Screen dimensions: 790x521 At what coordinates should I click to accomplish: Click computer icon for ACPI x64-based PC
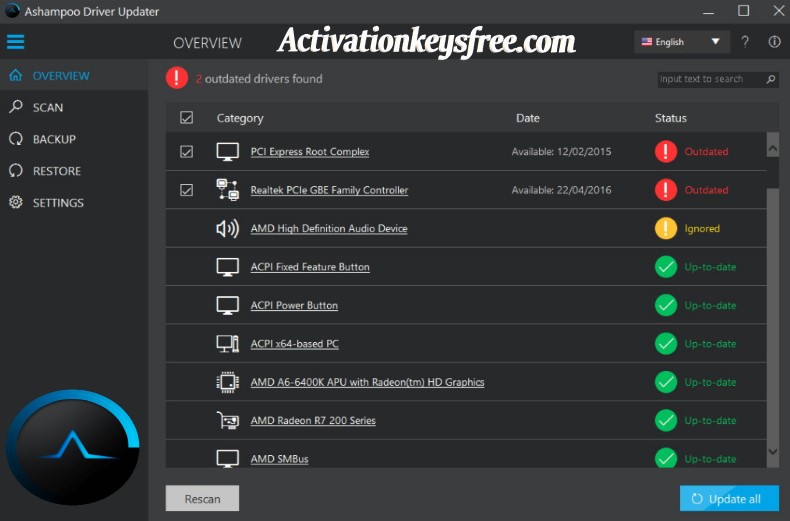point(228,344)
